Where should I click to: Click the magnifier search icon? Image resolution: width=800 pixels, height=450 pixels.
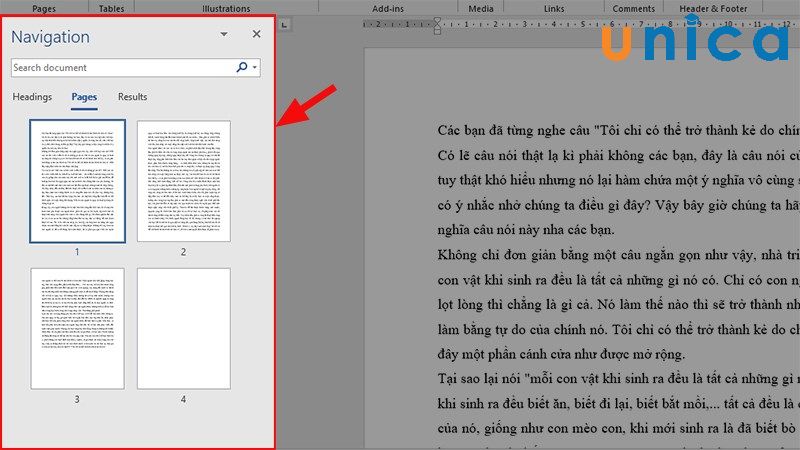pos(241,68)
